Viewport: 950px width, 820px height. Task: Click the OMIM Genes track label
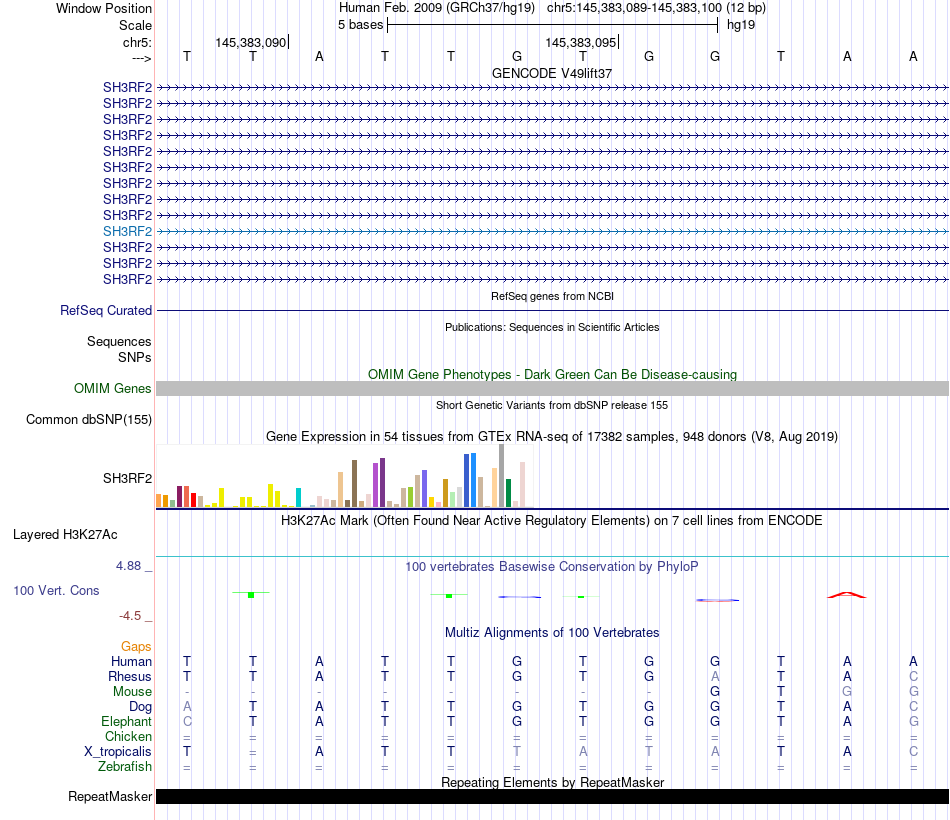pyautogui.click(x=112, y=388)
